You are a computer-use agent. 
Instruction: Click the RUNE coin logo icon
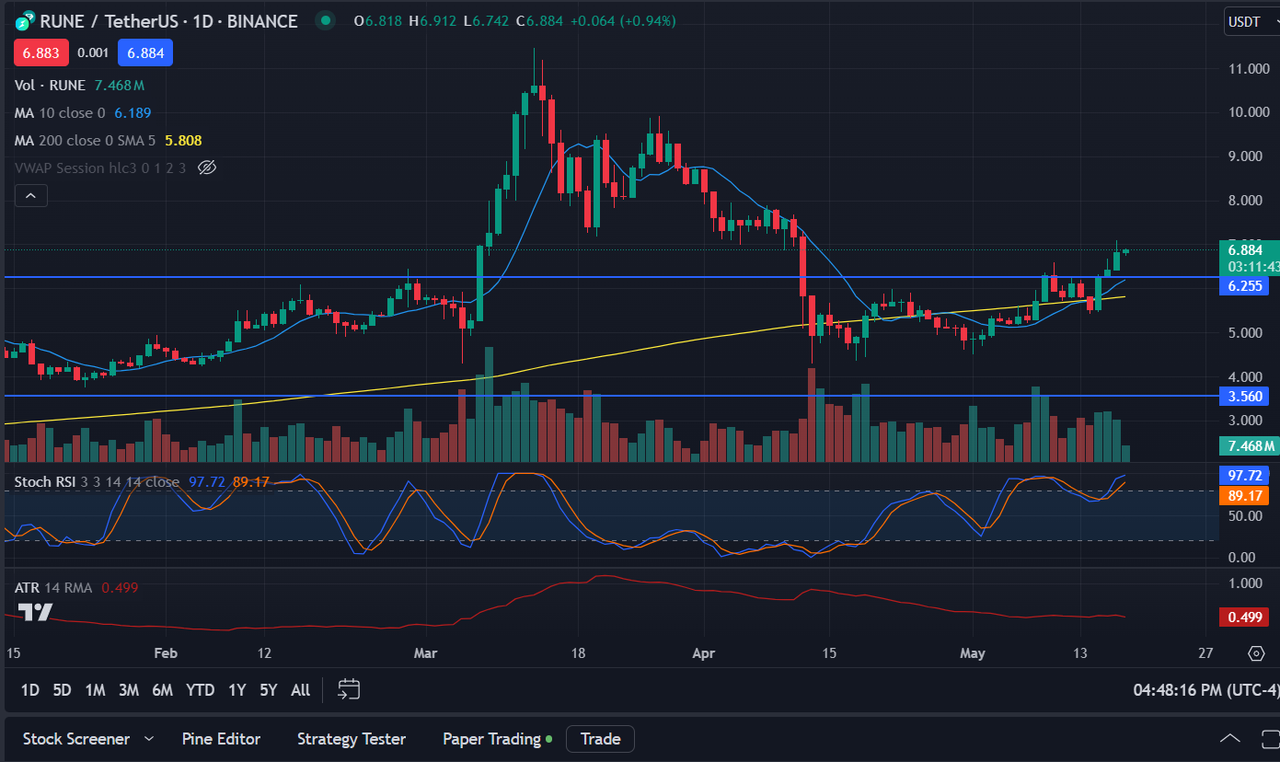point(23,21)
